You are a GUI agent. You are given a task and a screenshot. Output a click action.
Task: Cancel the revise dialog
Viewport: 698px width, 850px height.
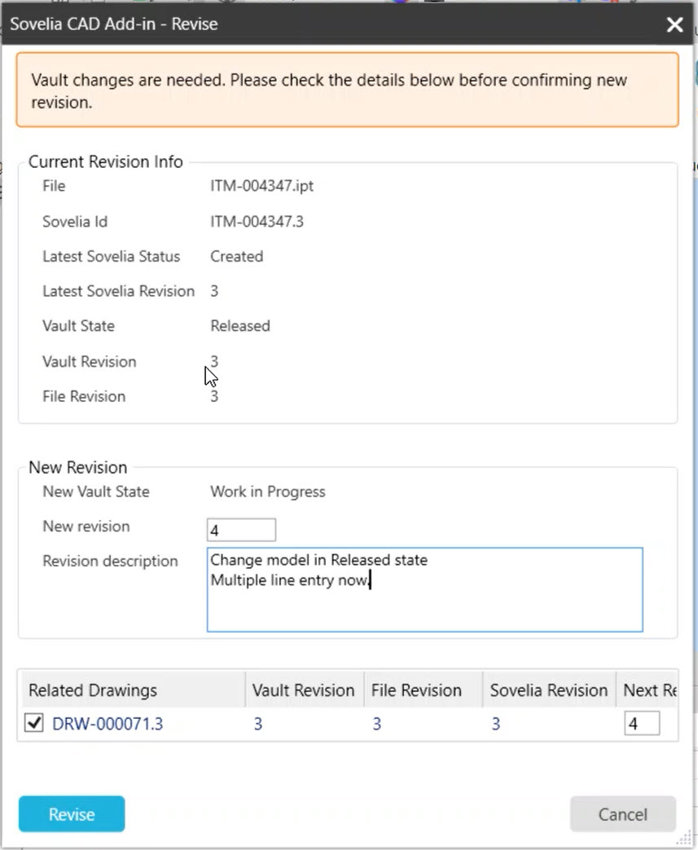click(x=623, y=814)
